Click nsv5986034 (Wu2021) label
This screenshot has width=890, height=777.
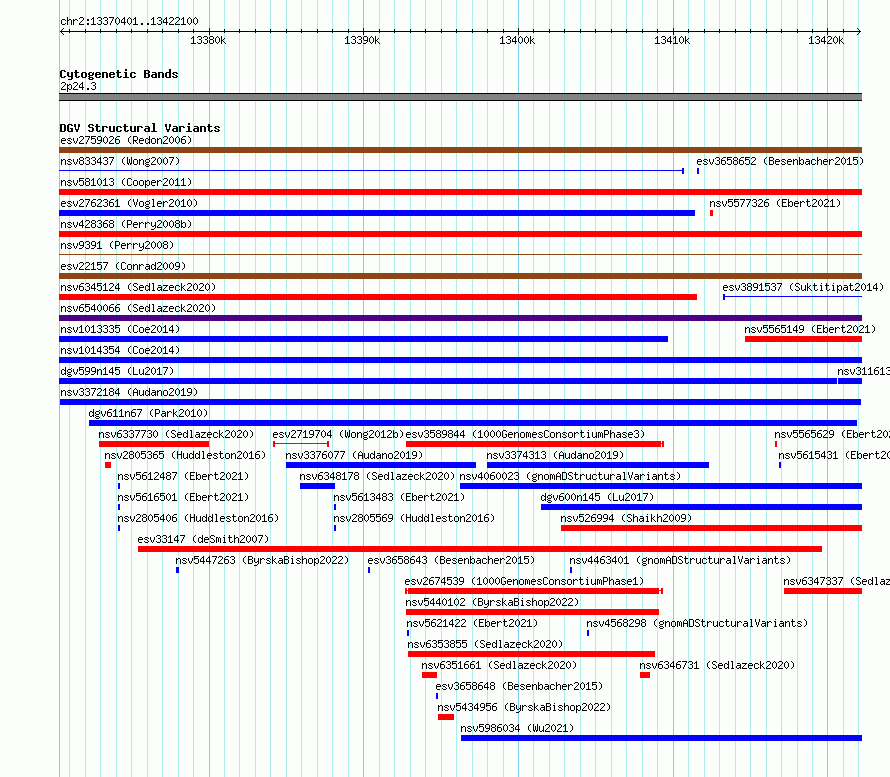(517, 728)
